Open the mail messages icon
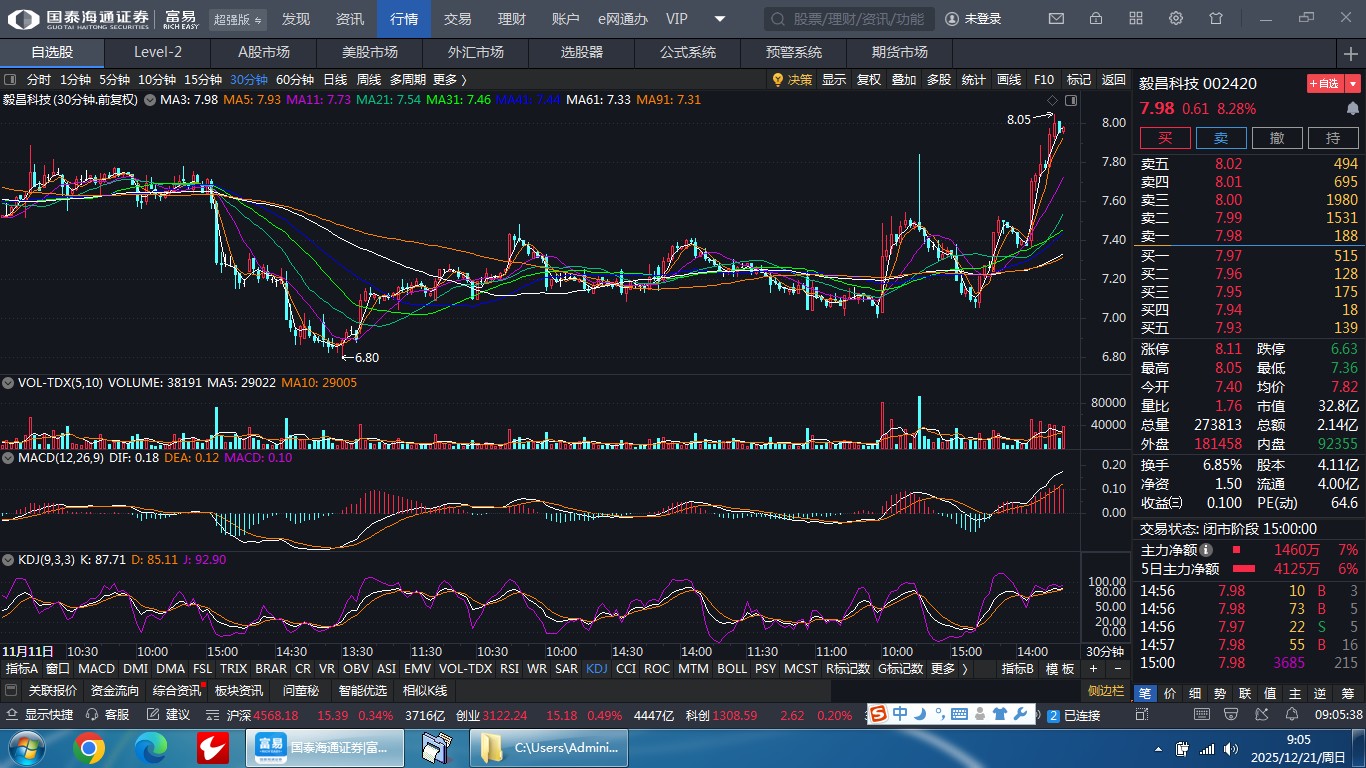 1056,19
